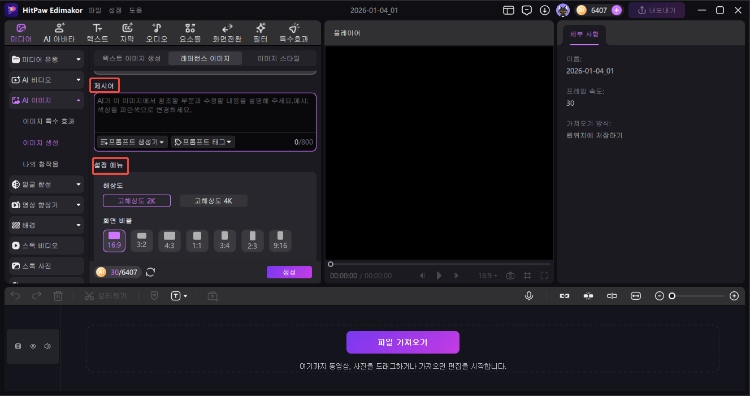Toggle the track lock icon in track header

[18, 346]
